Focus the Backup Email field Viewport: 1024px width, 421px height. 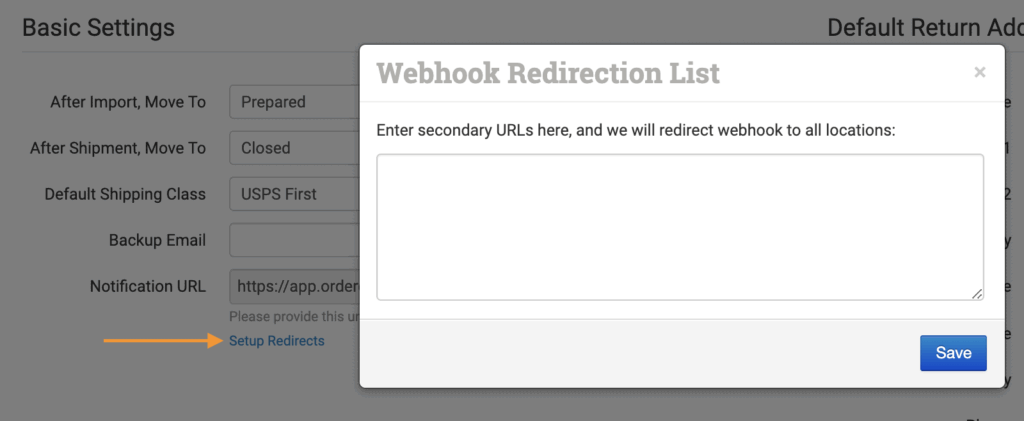tap(294, 240)
